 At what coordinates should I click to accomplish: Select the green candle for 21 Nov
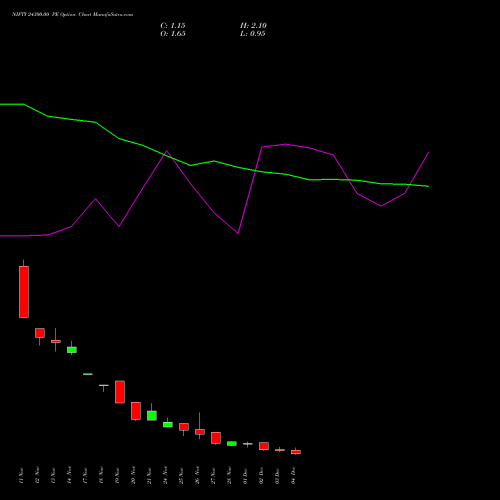pyautogui.click(x=152, y=415)
